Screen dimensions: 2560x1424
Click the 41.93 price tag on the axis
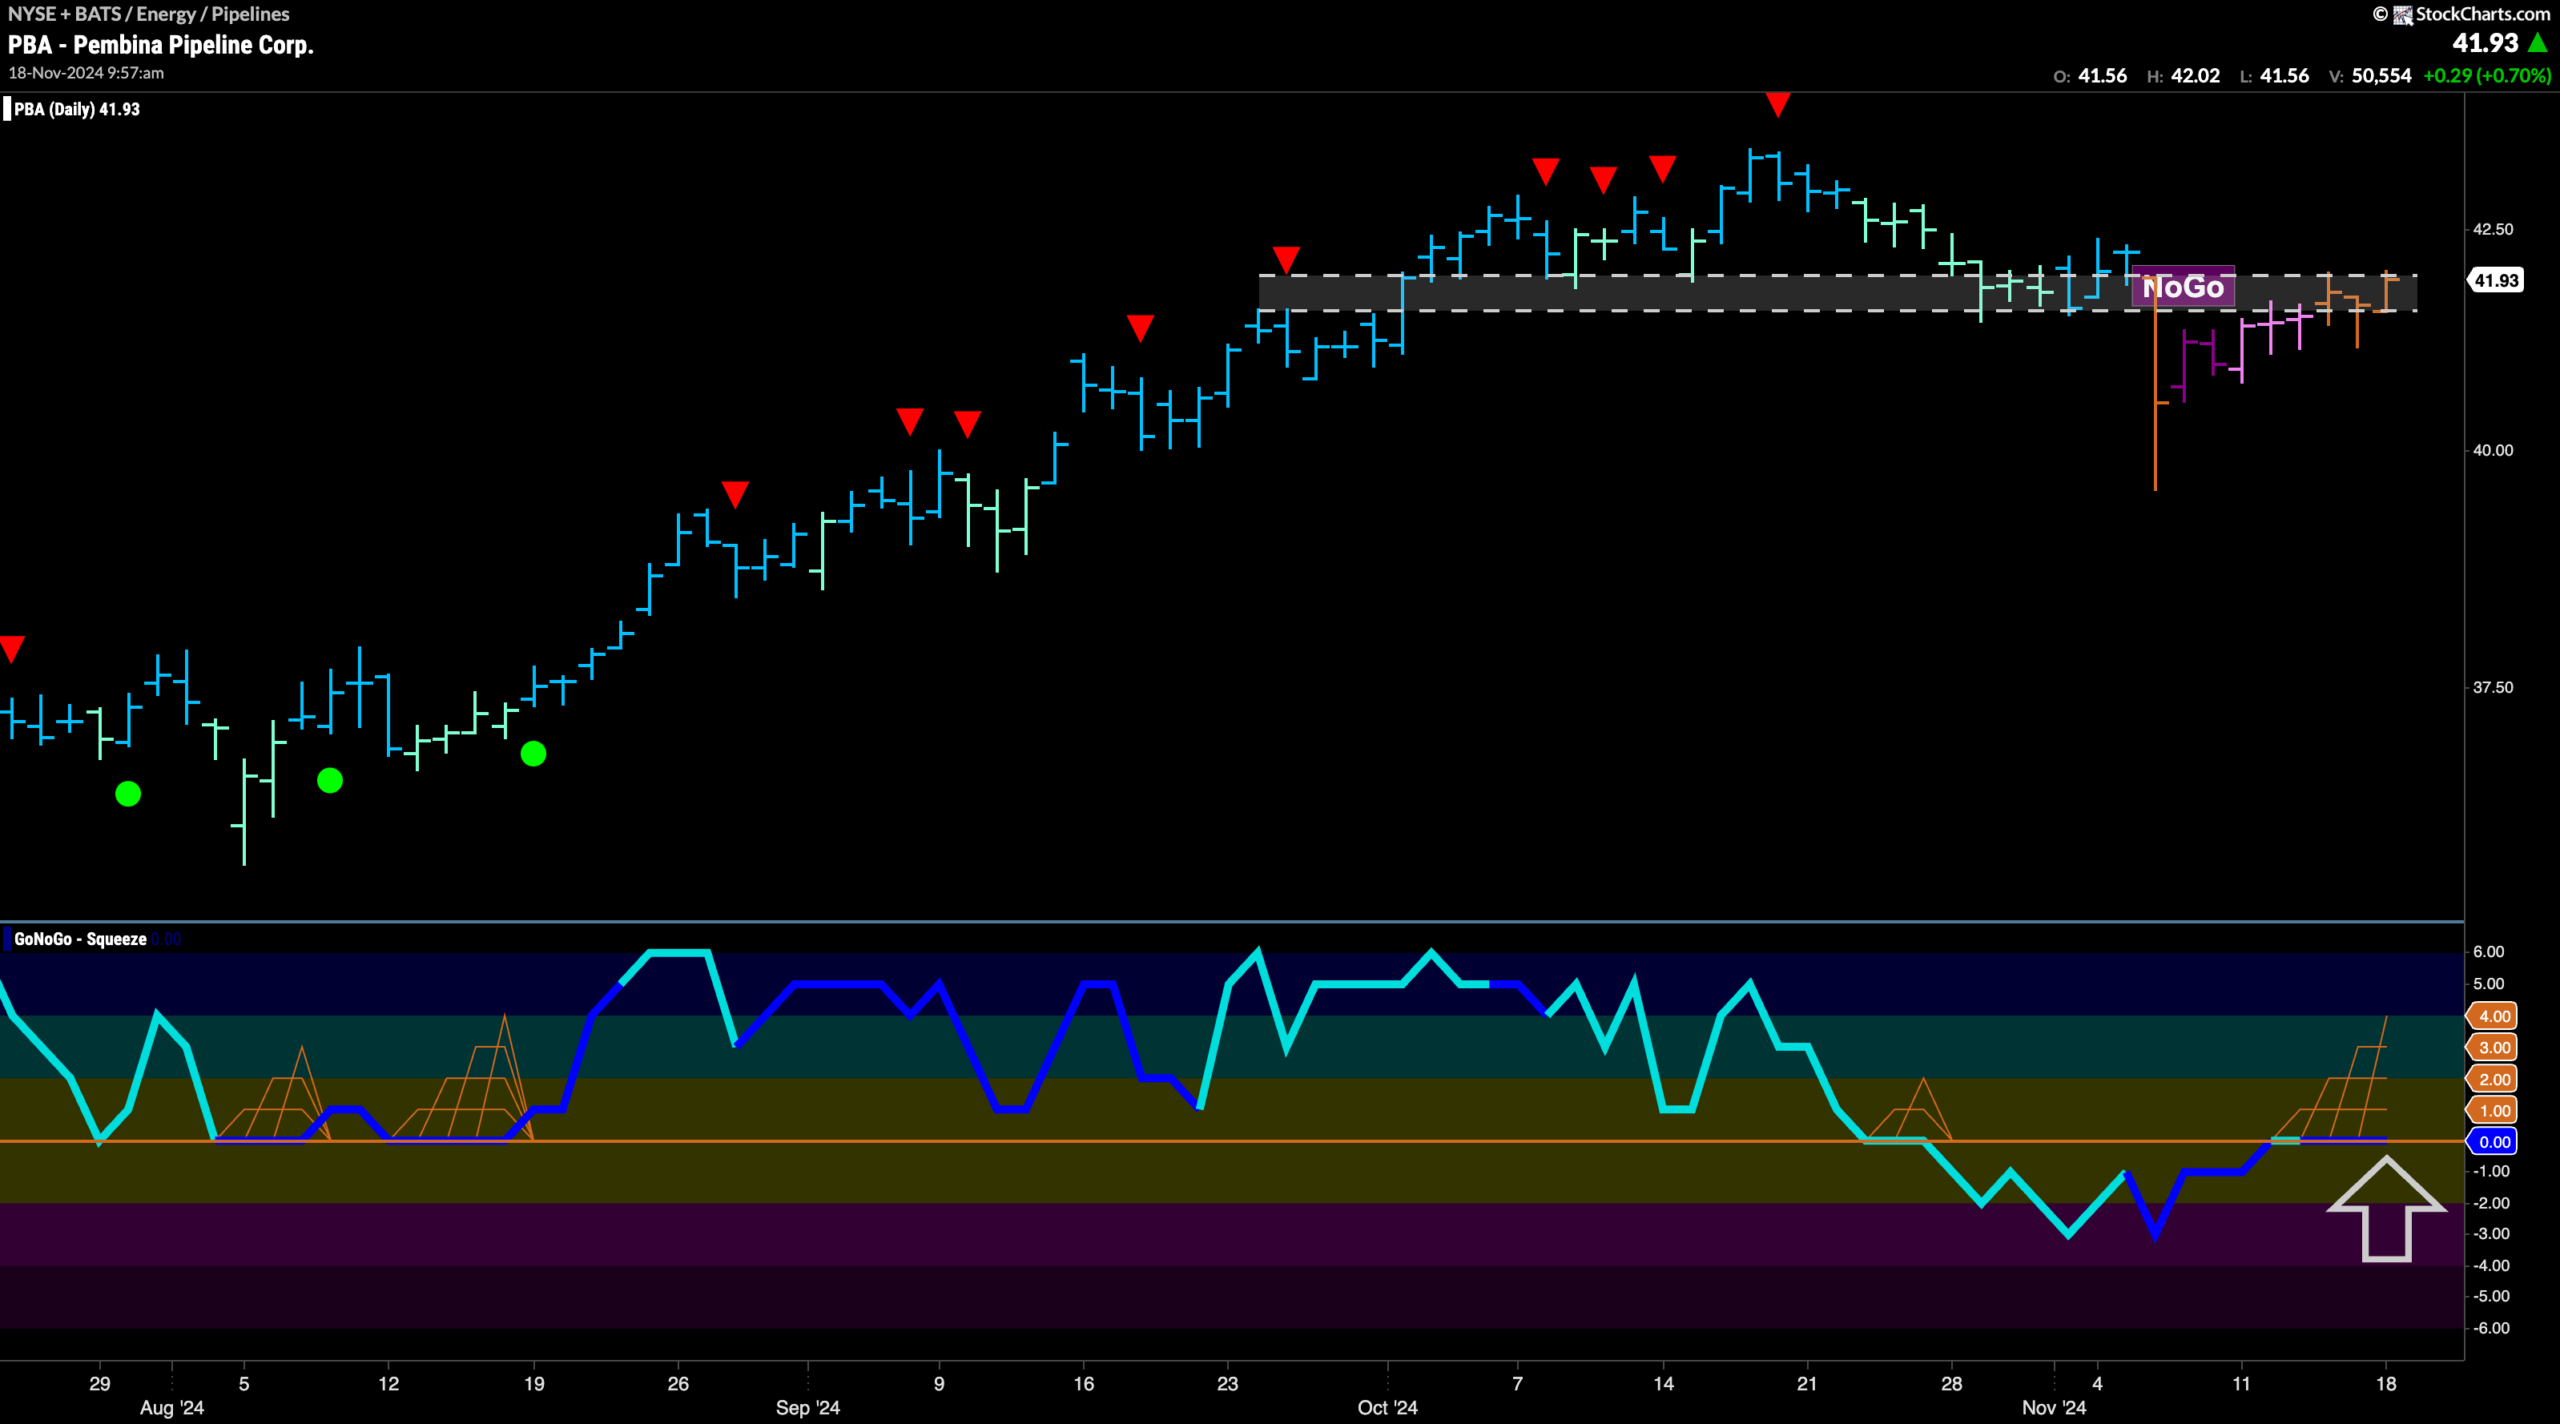(2496, 281)
